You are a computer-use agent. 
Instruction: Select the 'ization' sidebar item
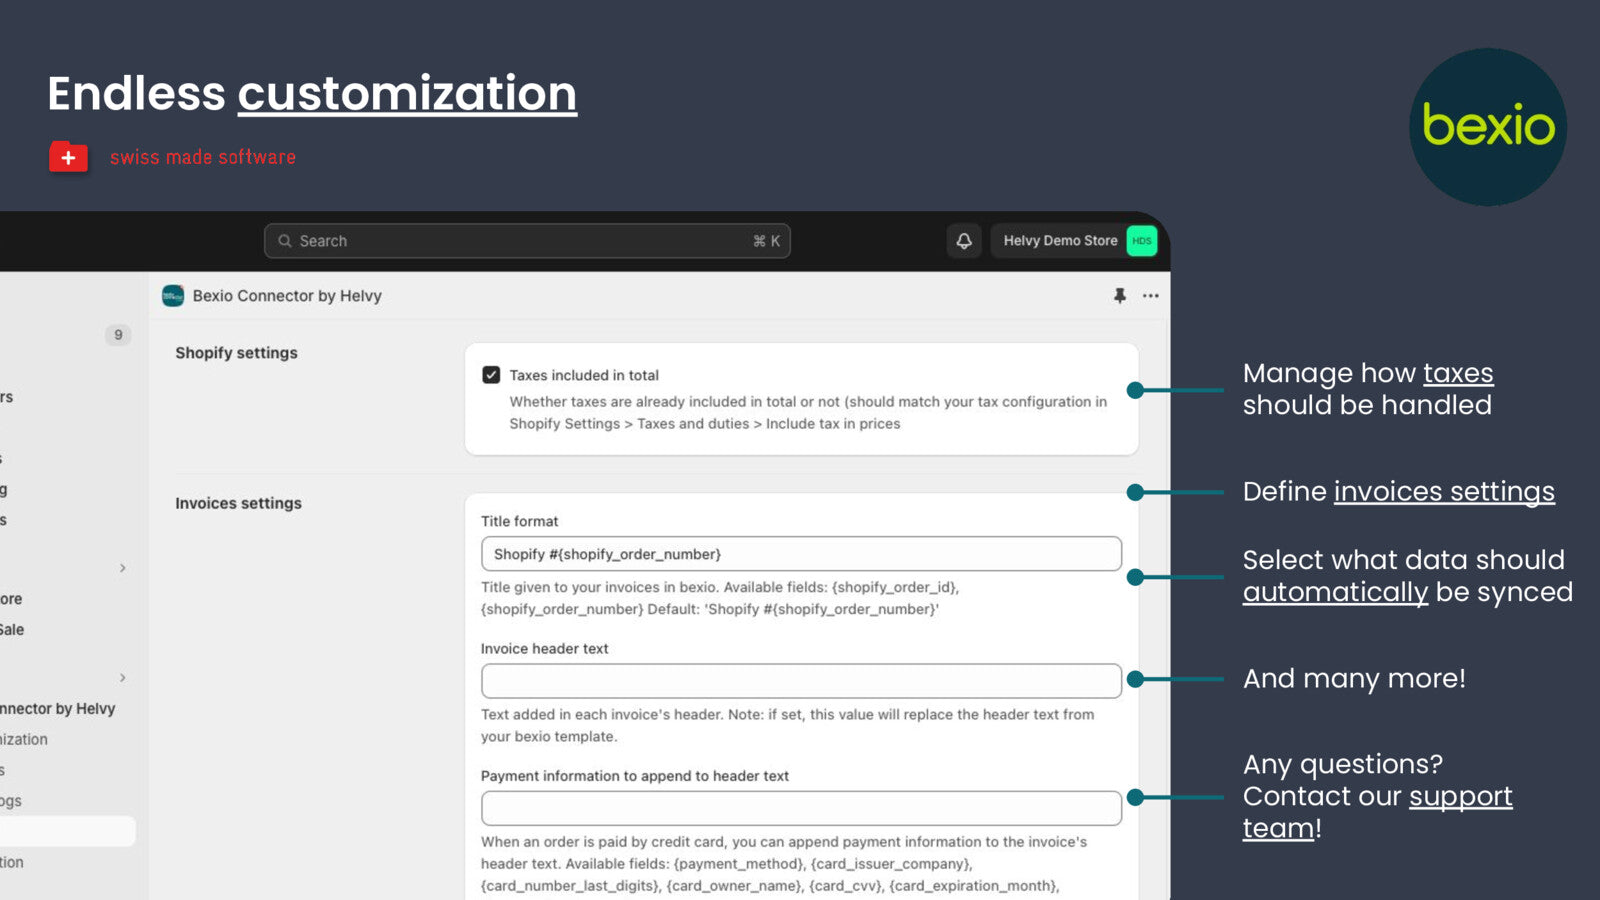tap(24, 740)
